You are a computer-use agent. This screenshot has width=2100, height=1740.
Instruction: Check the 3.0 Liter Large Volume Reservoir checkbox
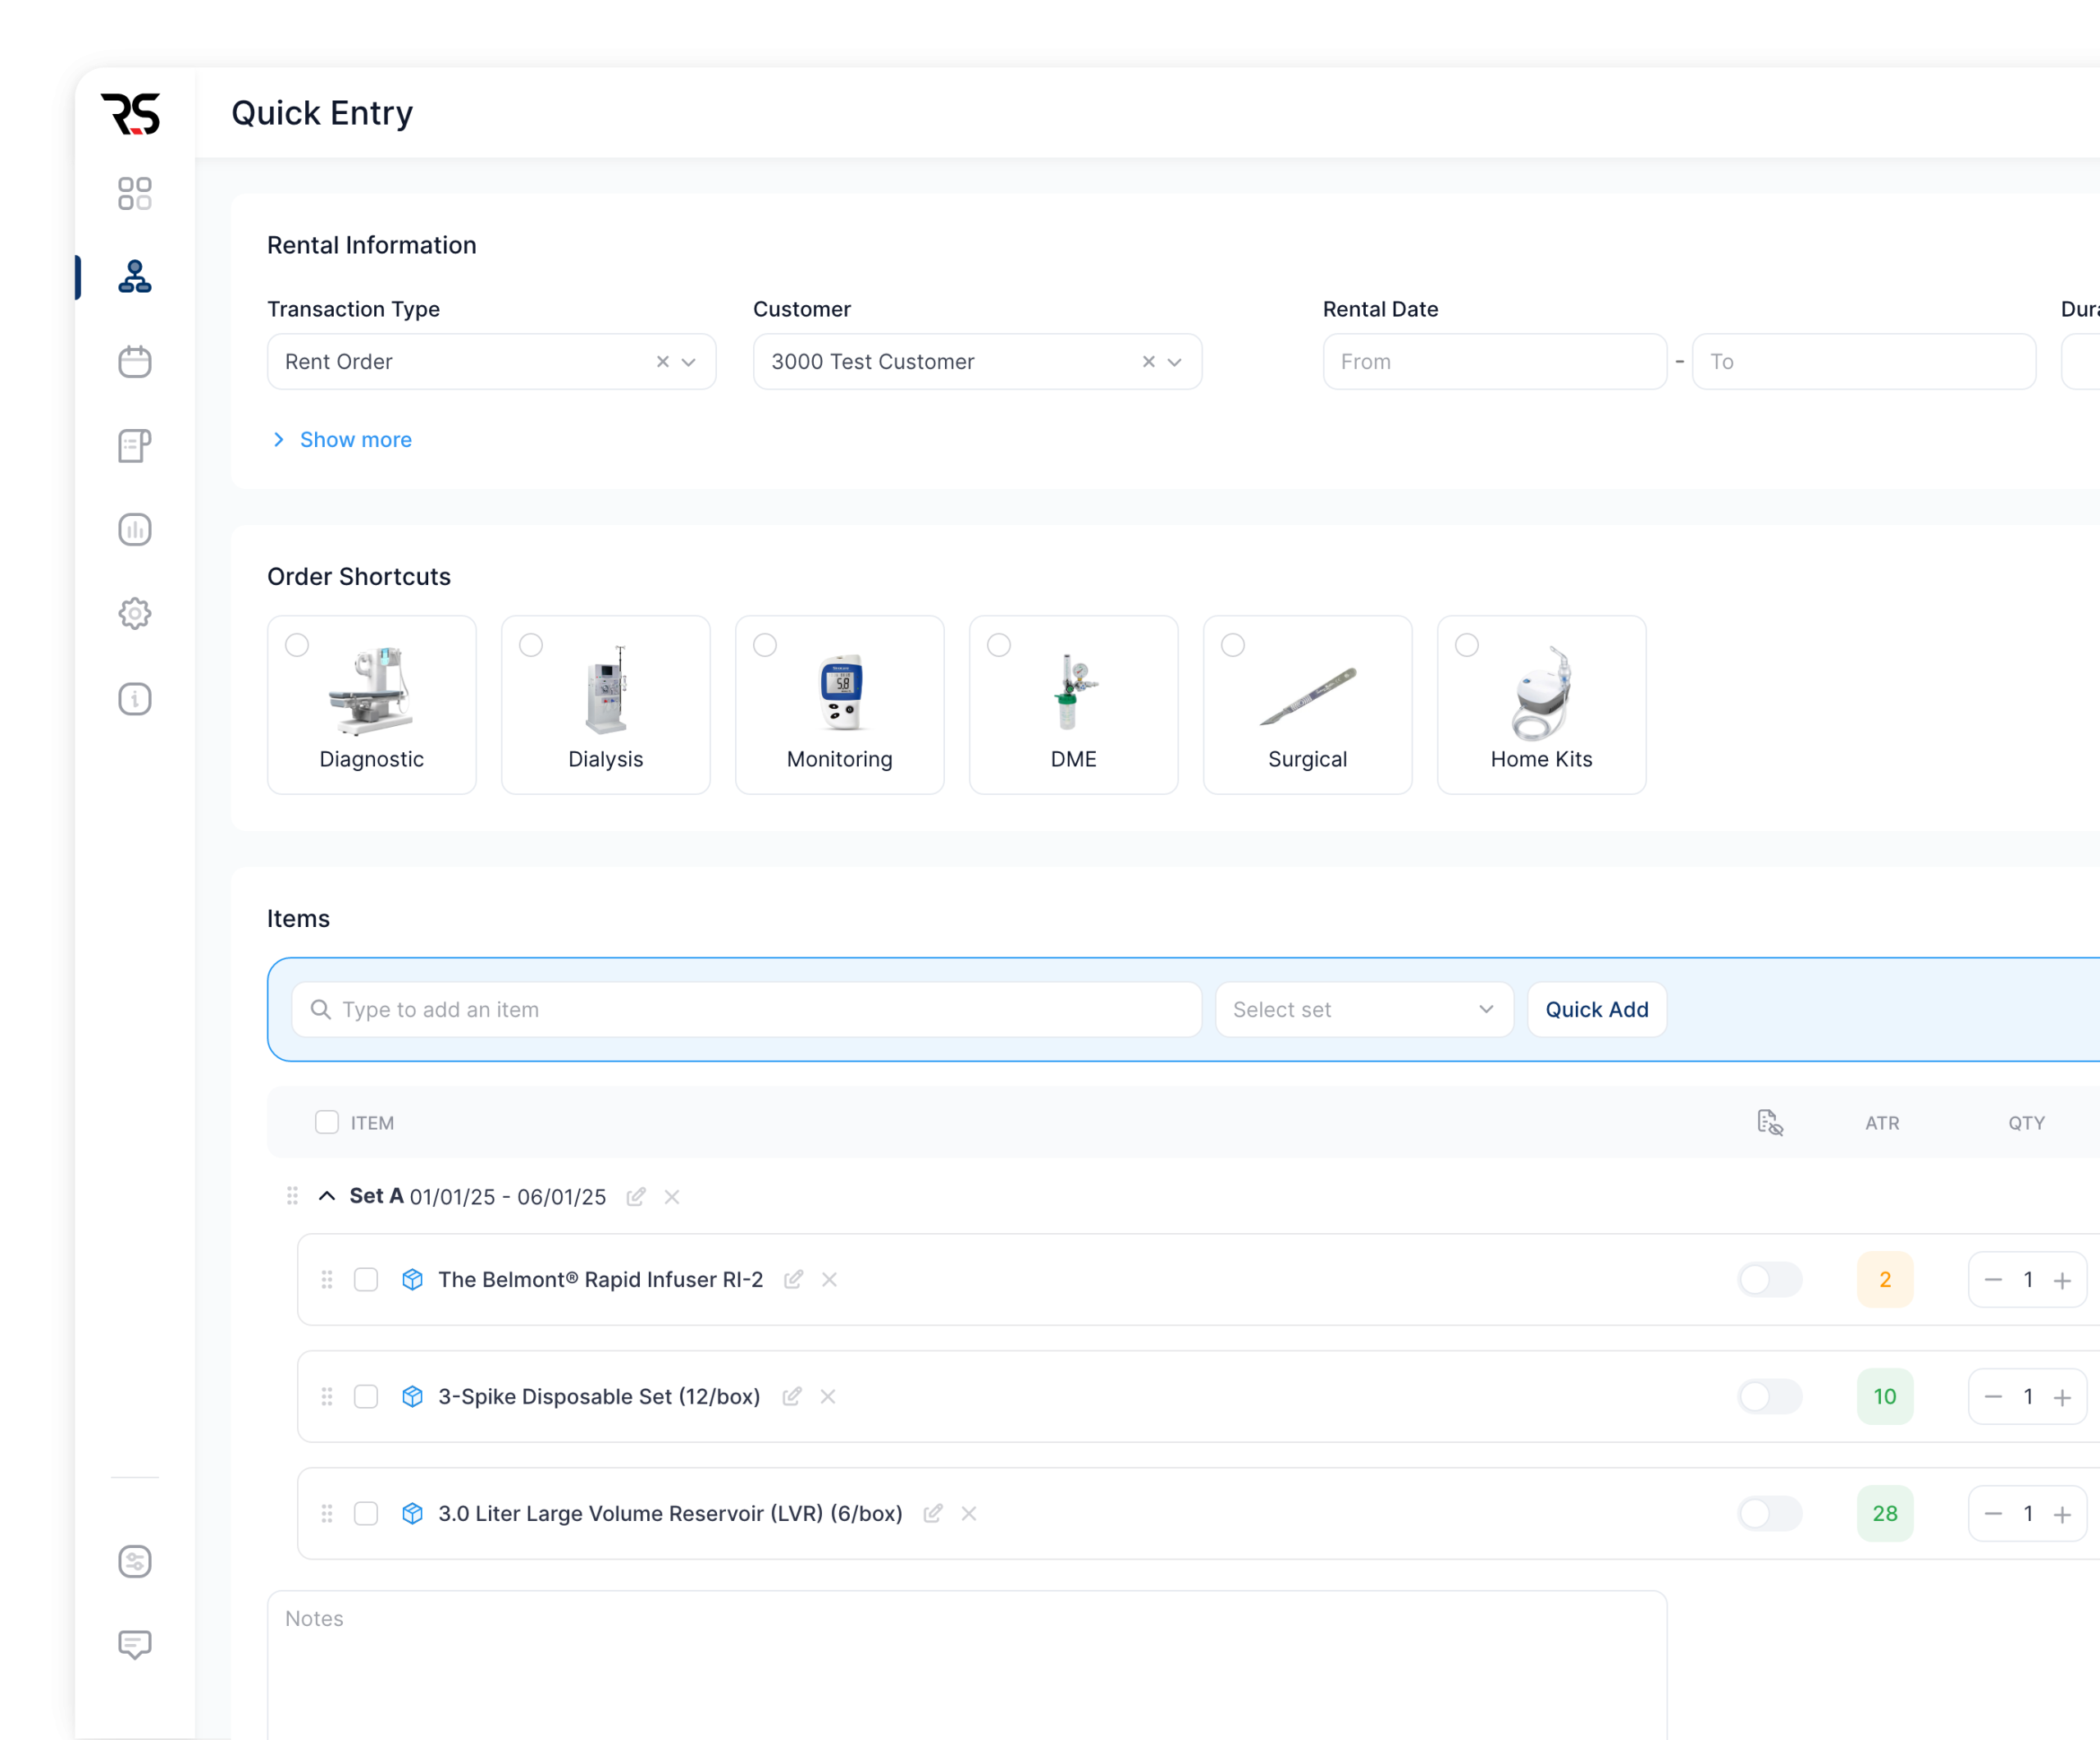tap(366, 1514)
